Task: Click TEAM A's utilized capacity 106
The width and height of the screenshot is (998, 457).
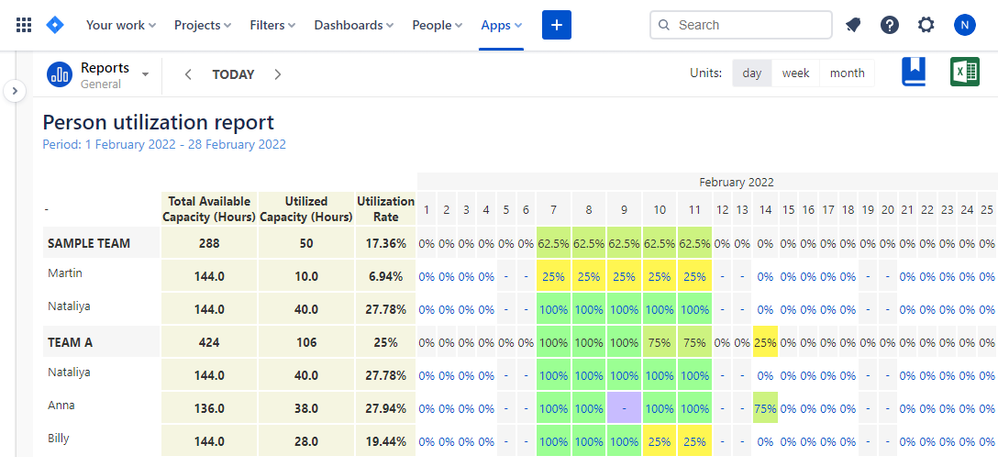Action: (306, 342)
